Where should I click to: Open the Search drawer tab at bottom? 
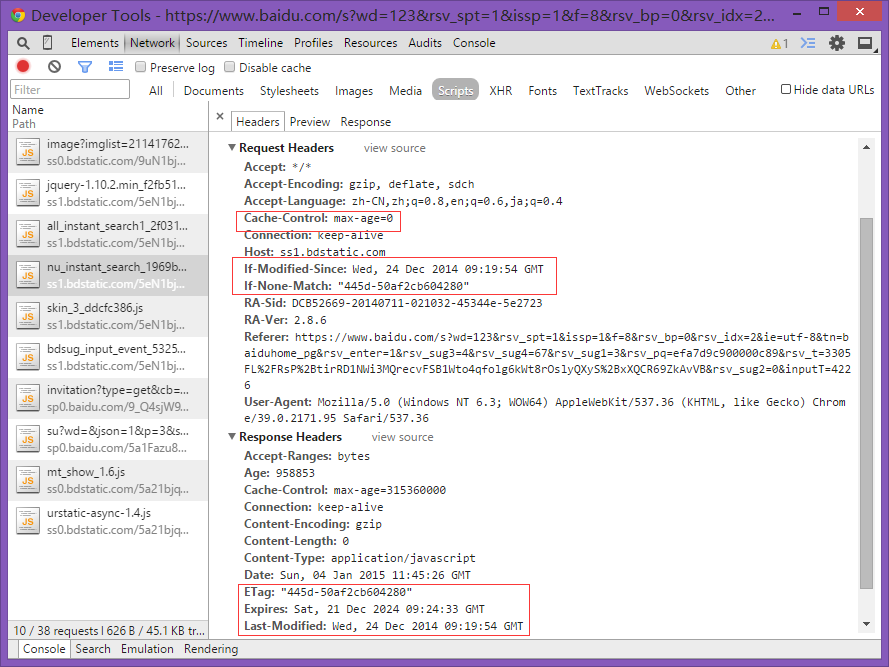coord(93,649)
